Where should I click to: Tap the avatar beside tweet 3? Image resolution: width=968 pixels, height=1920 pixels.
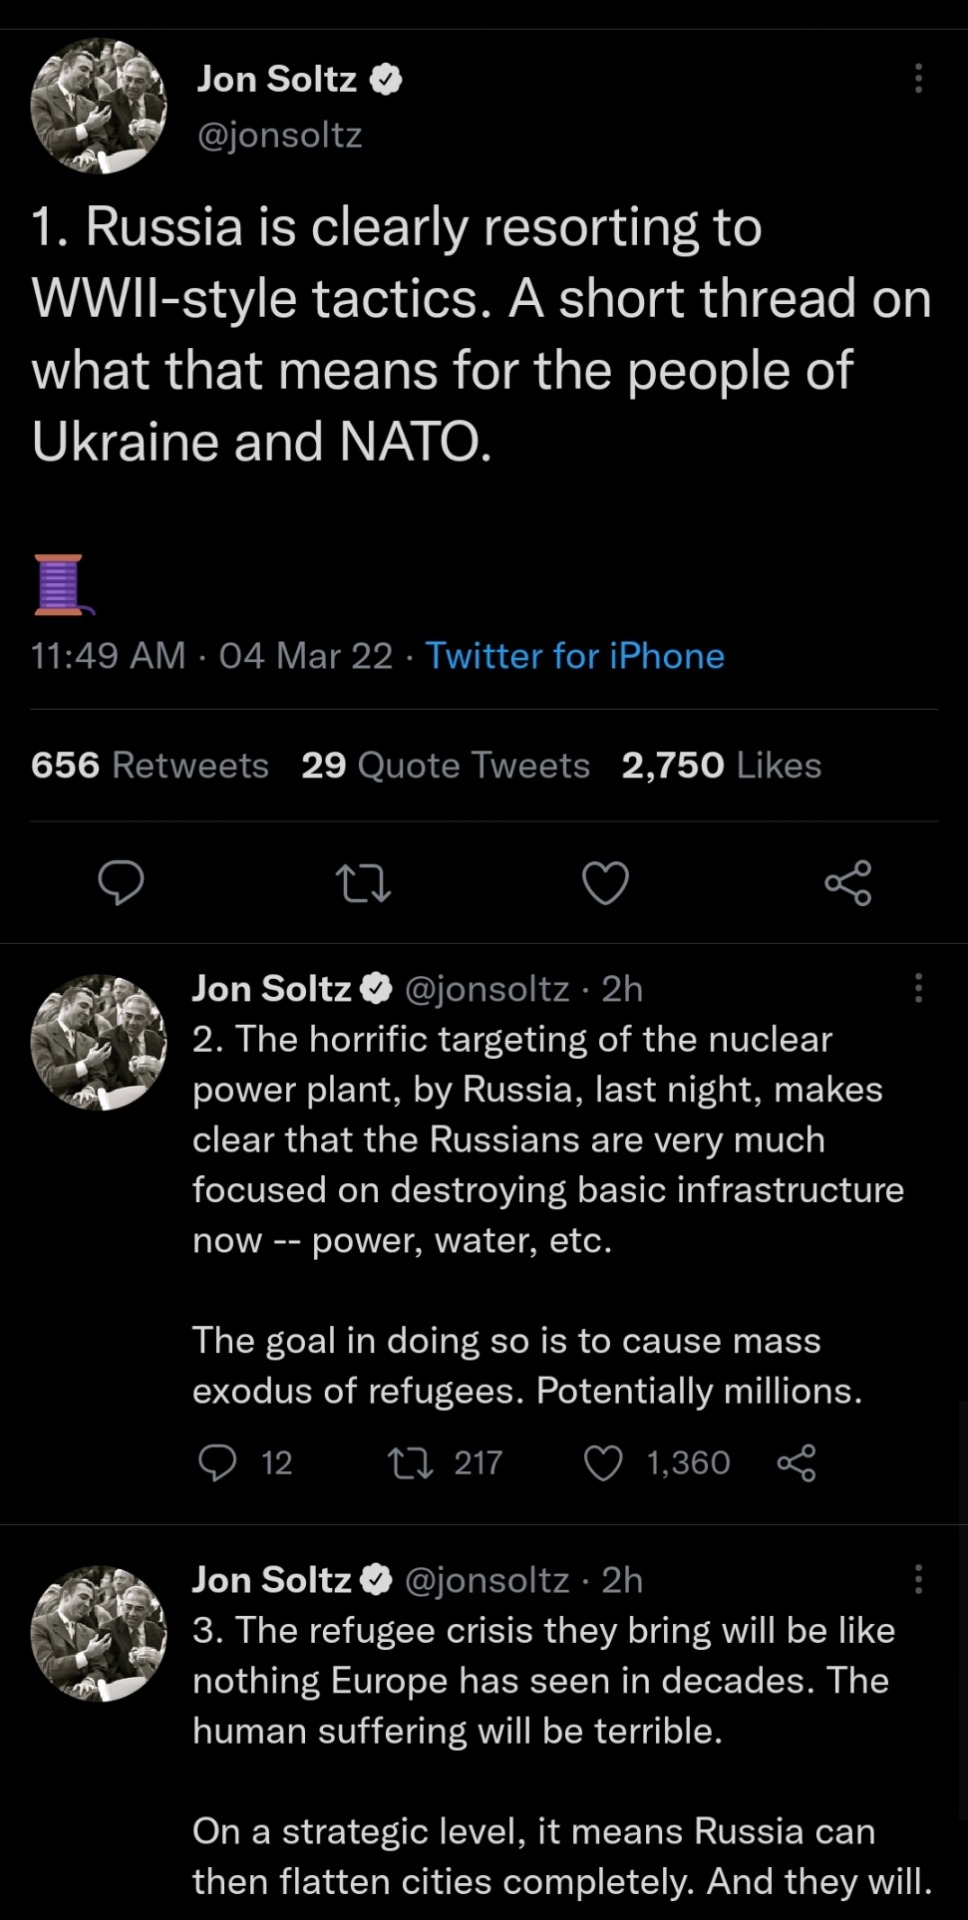[98, 1633]
